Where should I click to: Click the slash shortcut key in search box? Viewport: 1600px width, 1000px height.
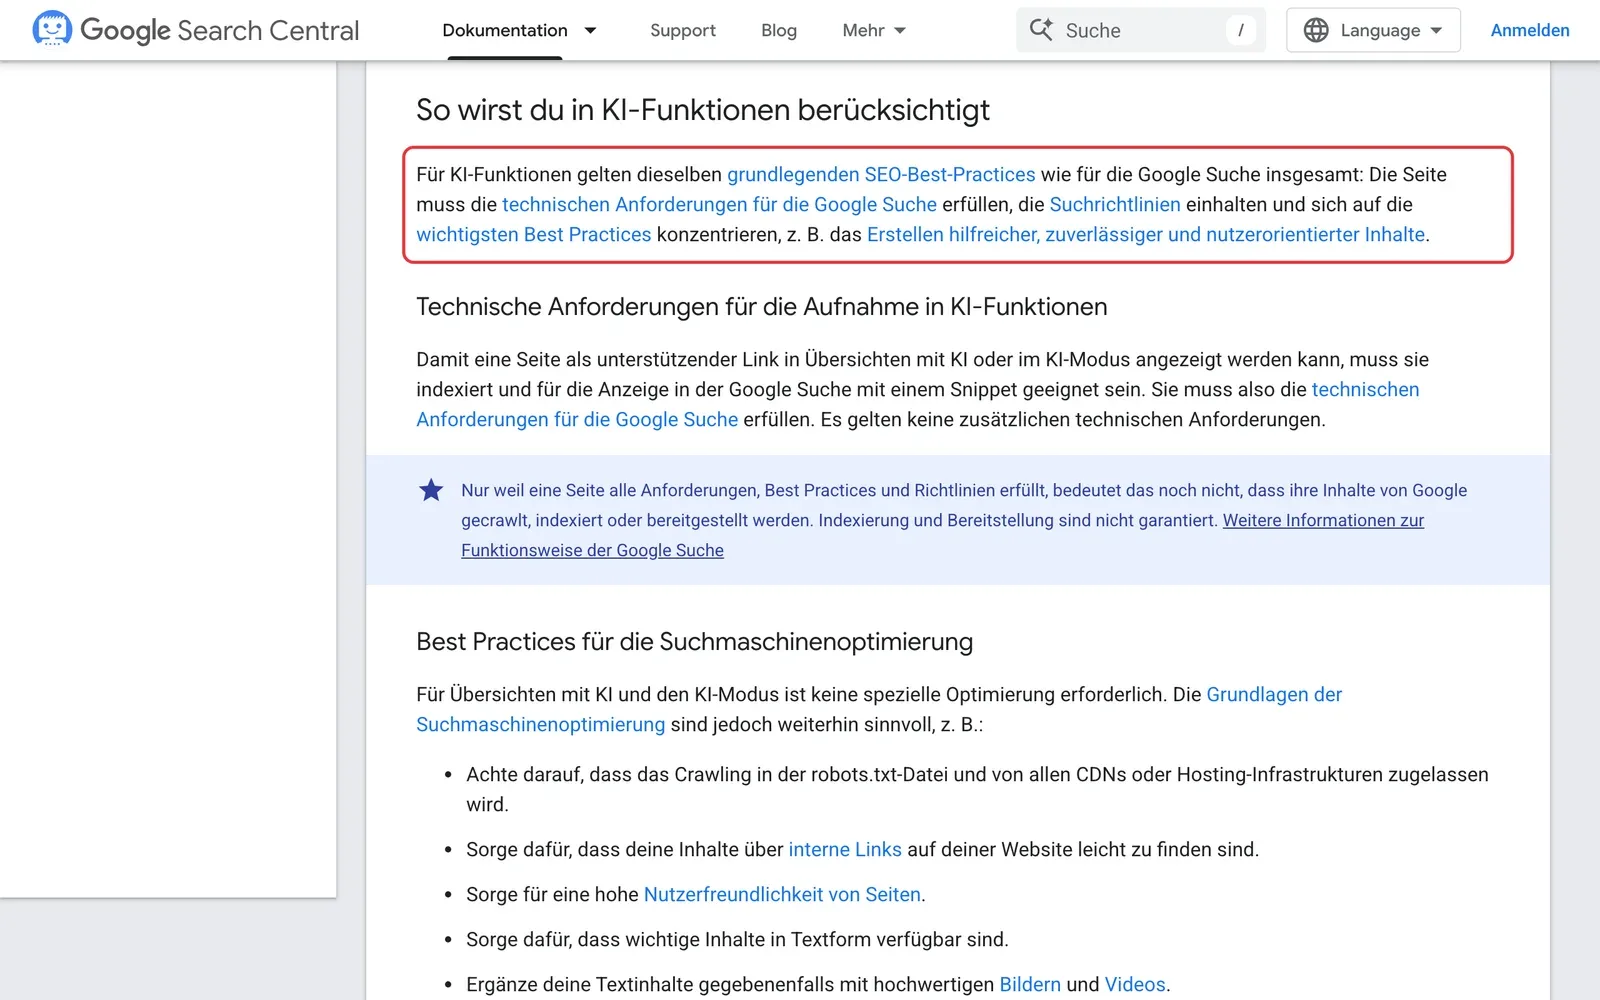(x=1241, y=30)
